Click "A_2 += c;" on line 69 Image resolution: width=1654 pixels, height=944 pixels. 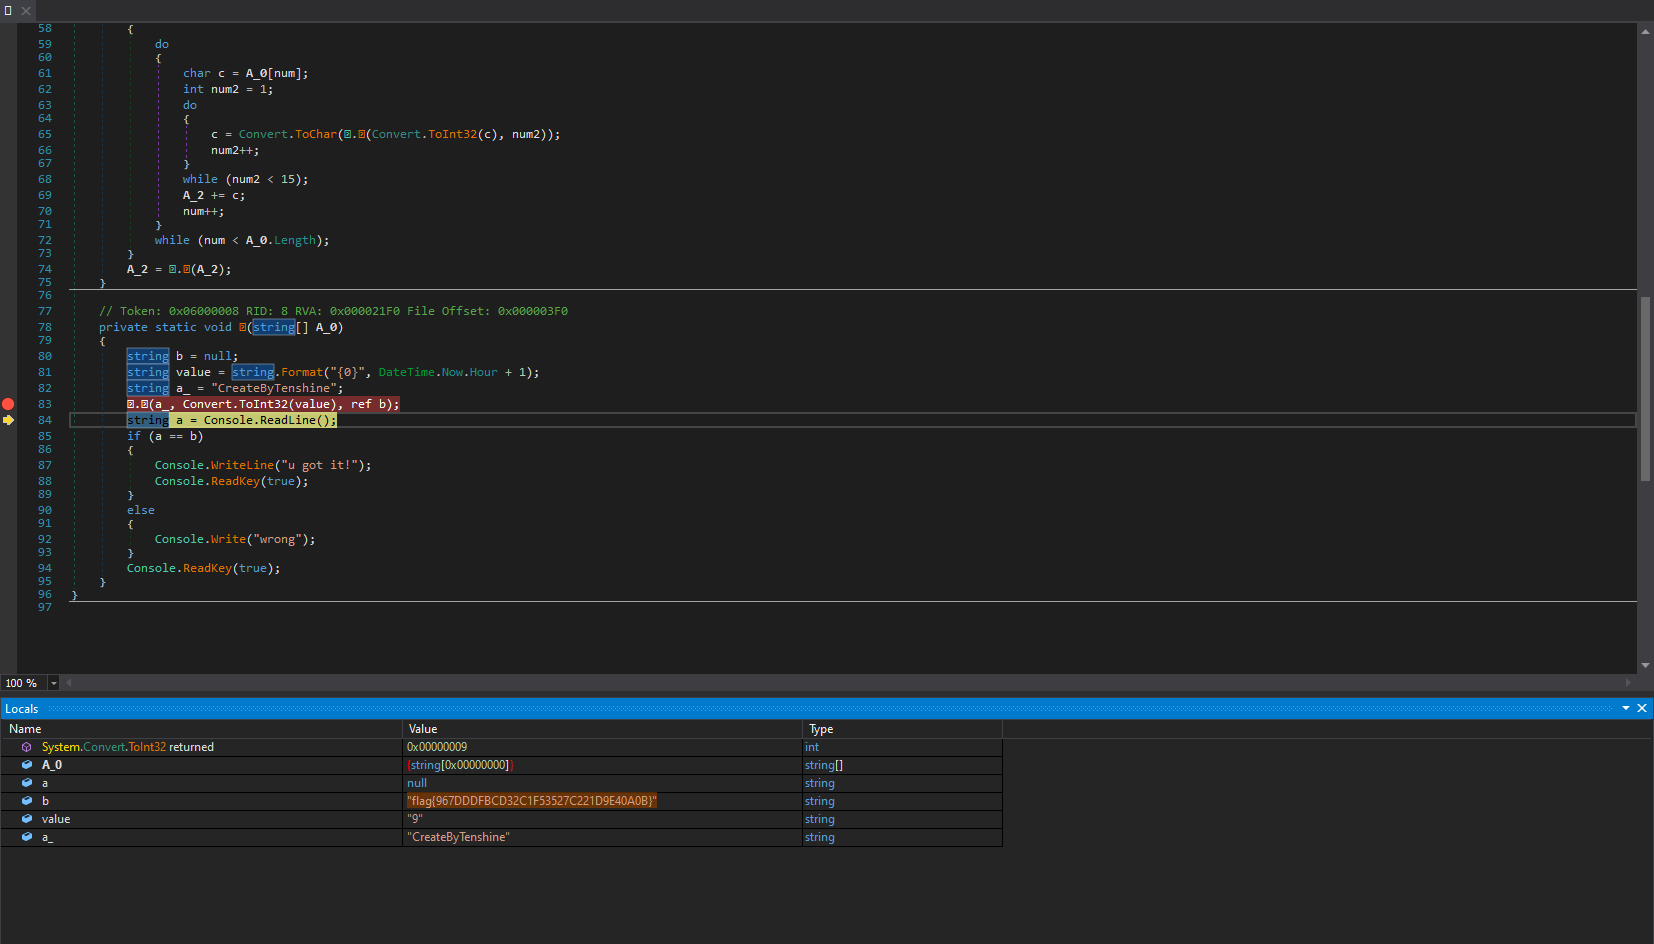click(x=214, y=195)
